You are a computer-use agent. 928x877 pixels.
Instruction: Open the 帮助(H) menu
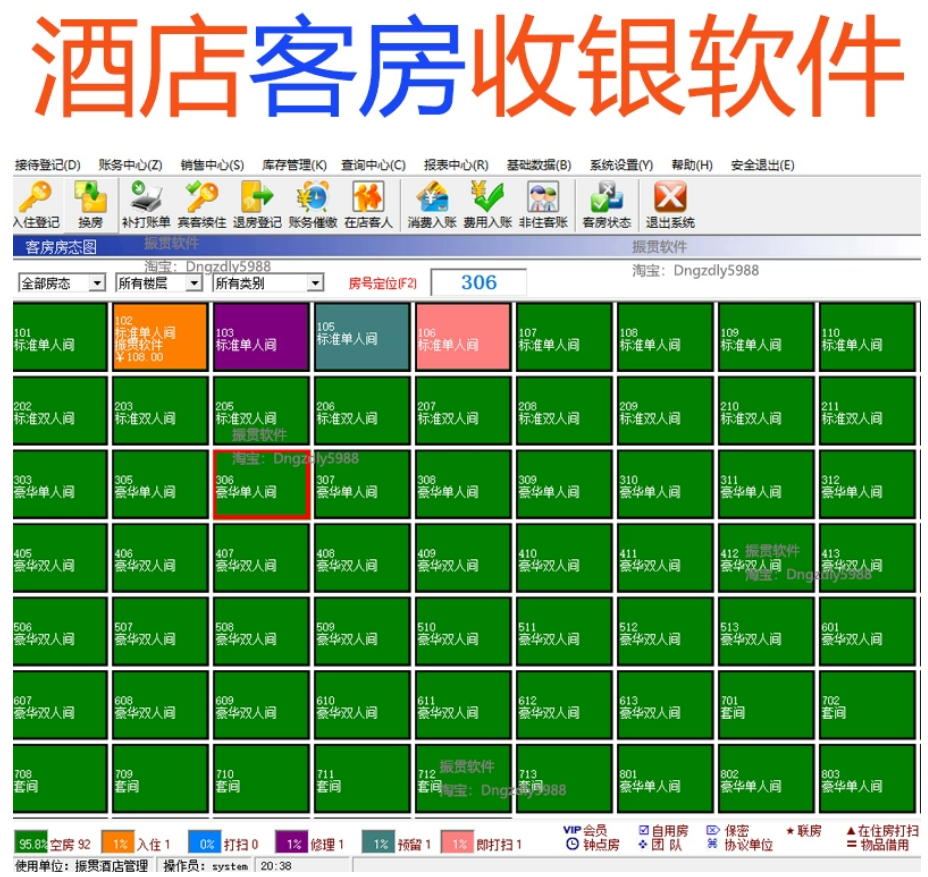(692, 165)
